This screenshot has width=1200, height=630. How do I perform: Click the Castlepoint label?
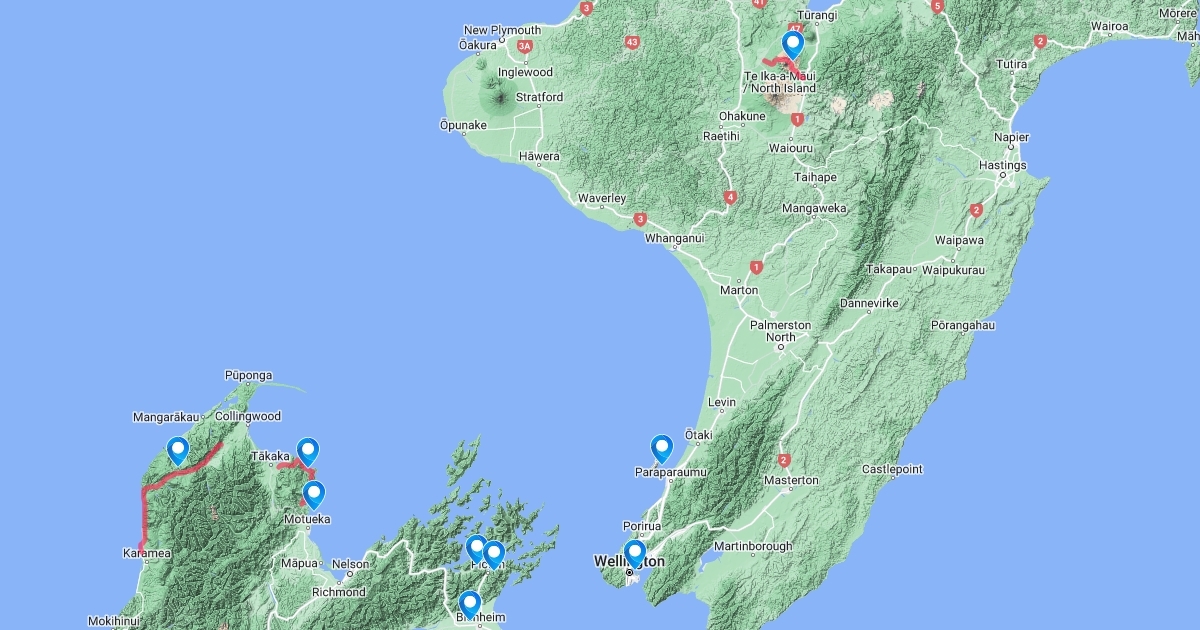pos(892,469)
